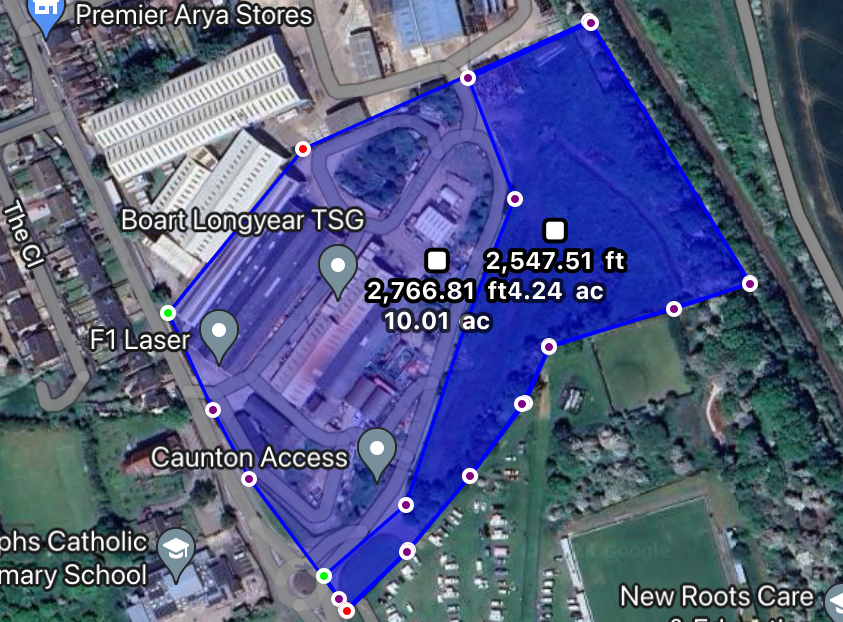Click the red vertex at the polygon's bottom tip
Viewport: 843px width, 622px height.
[x=347, y=611]
